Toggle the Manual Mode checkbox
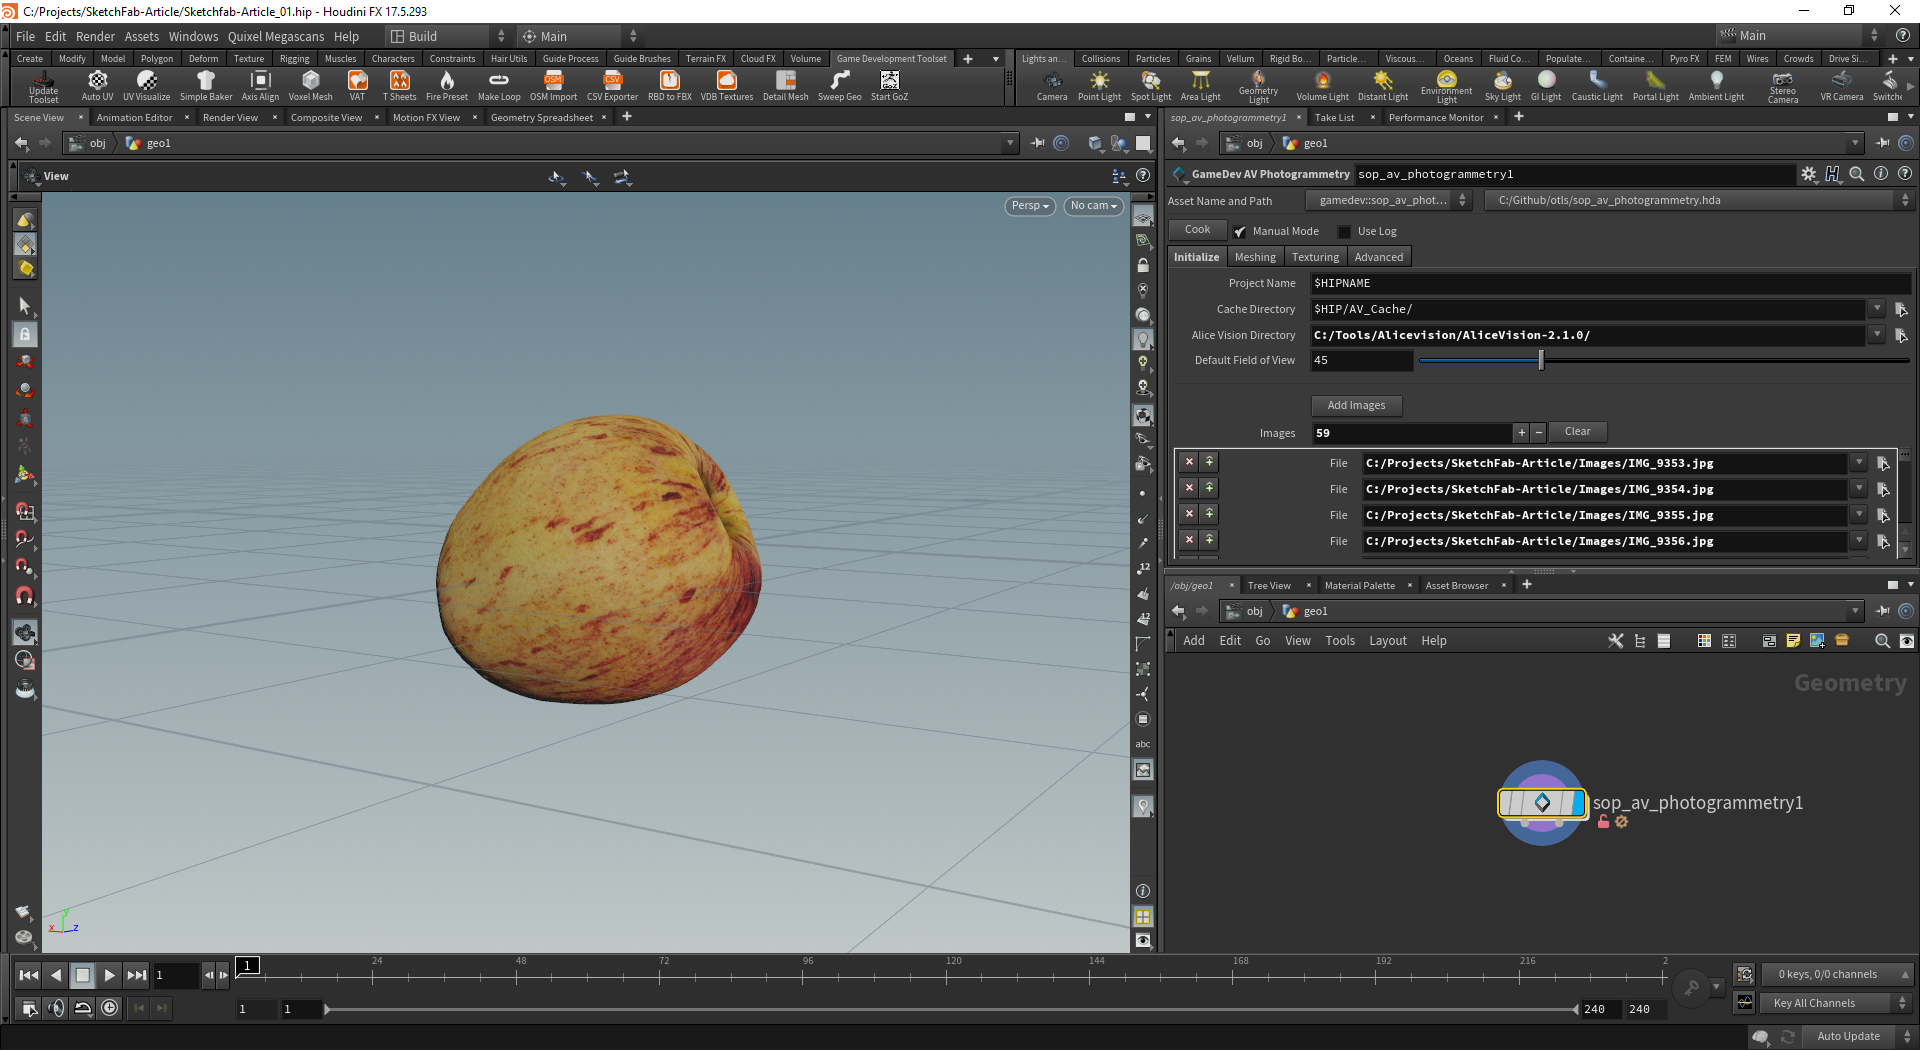The width and height of the screenshot is (1920, 1050). pos(1240,232)
